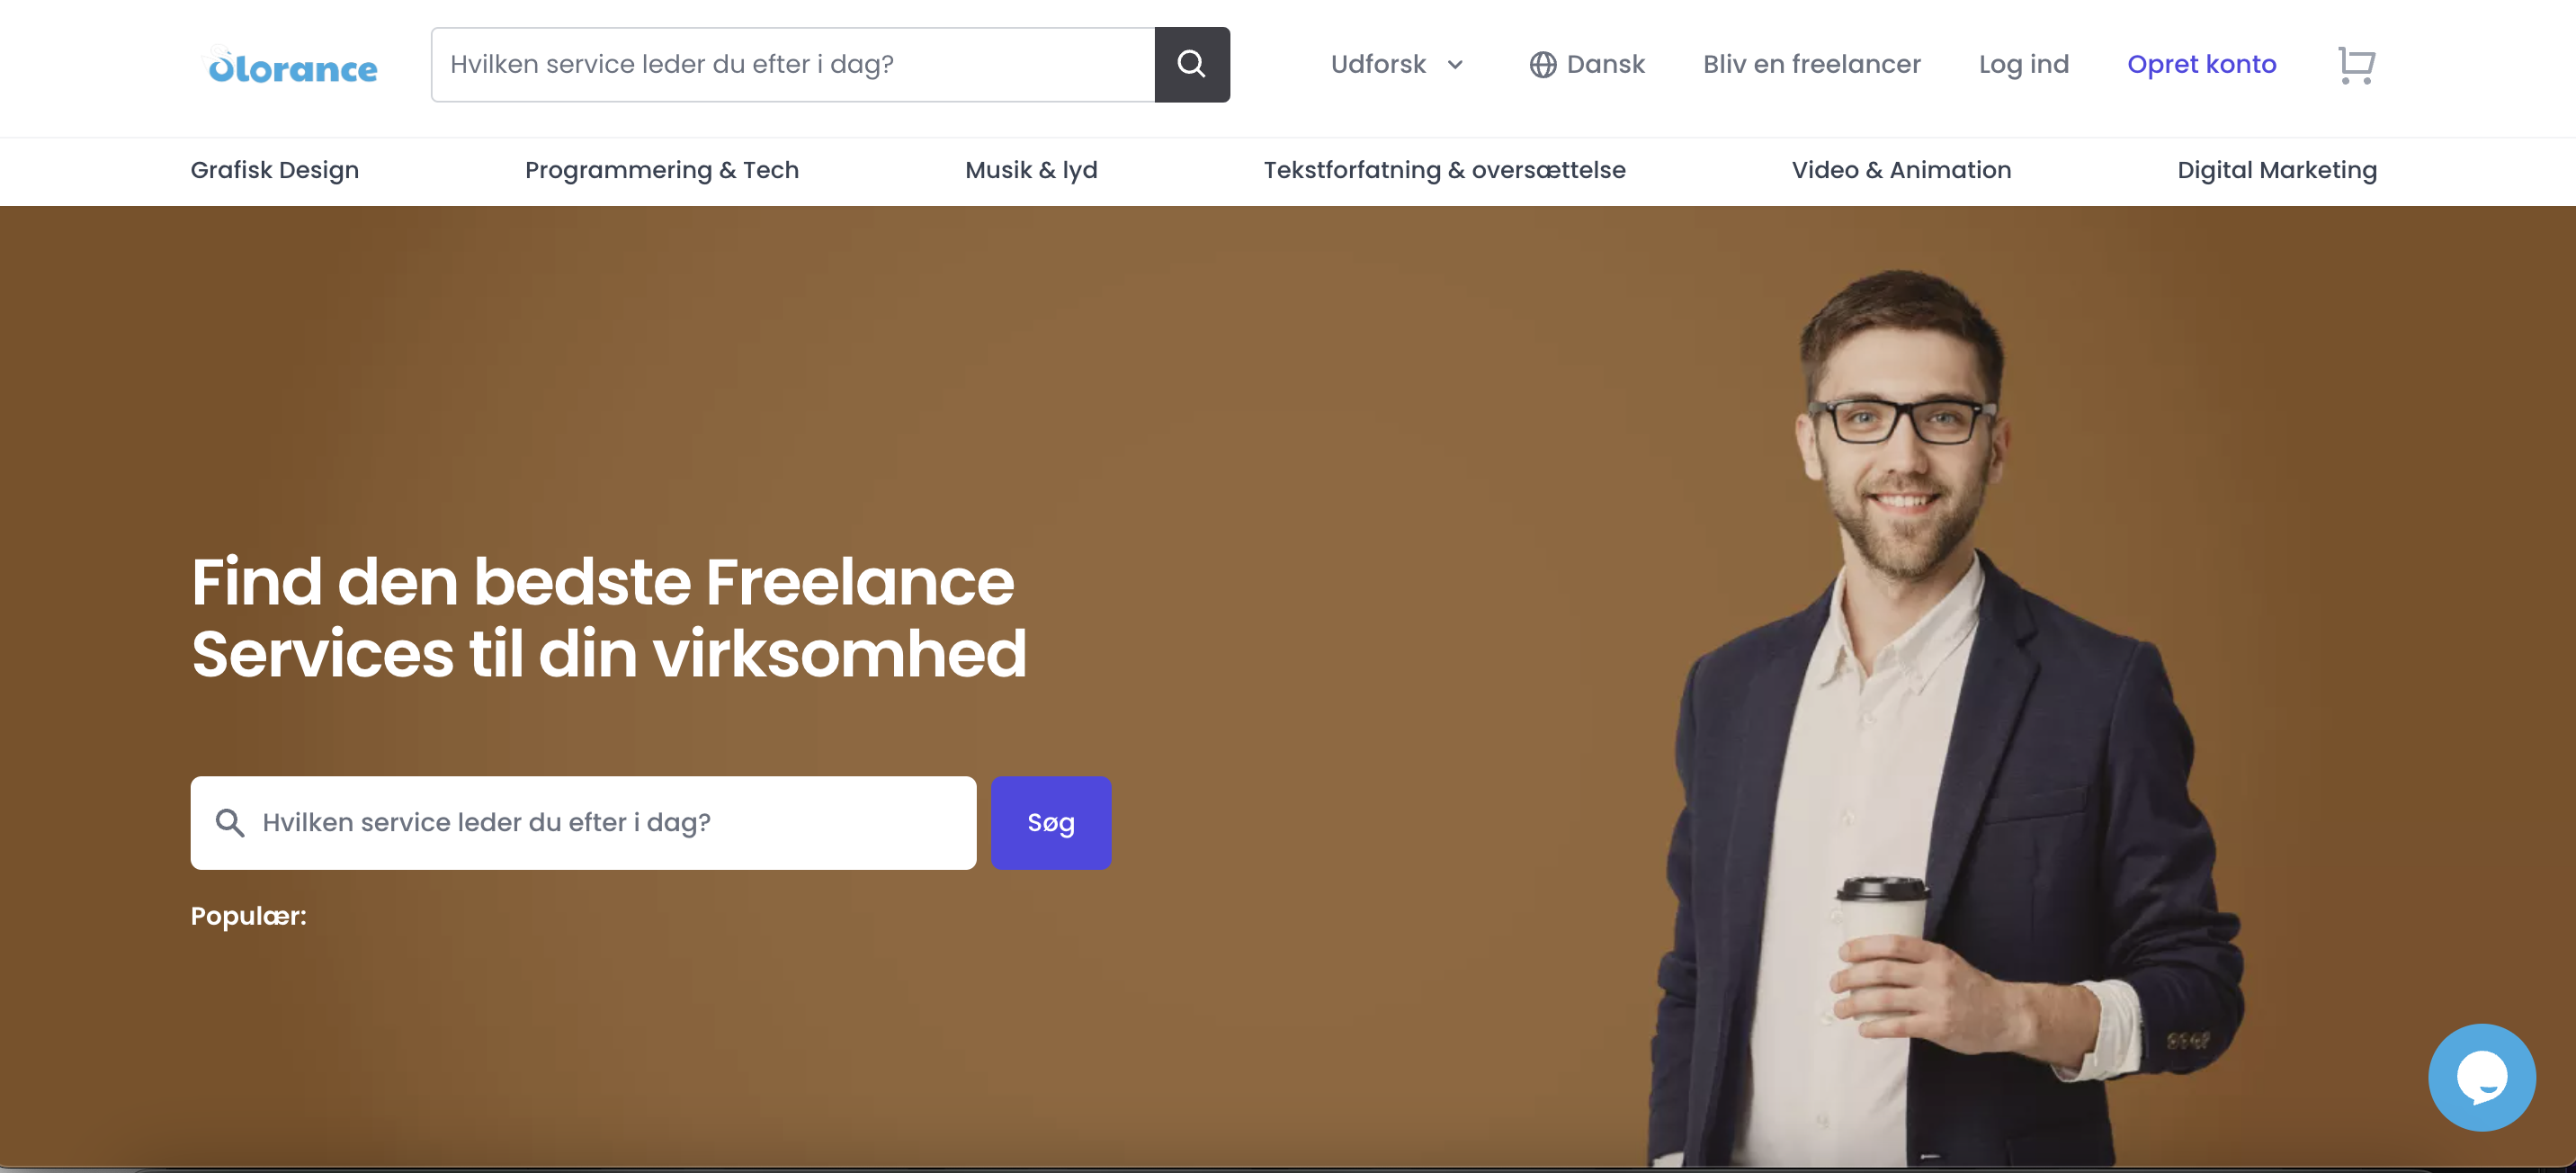Click the chevron next to Udforsk

(x=1455, y=65)
